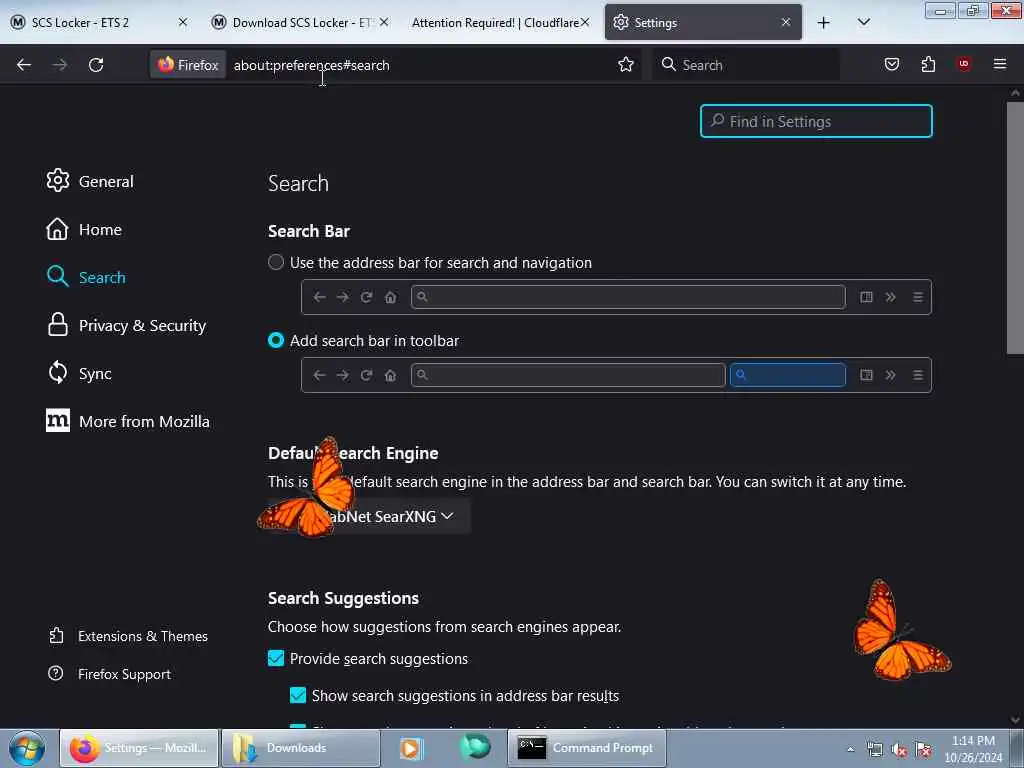Viewport: 1024px width, 768px height.
Task: Click the question mark icon beside Firefox Support
Action: point(56,673)
